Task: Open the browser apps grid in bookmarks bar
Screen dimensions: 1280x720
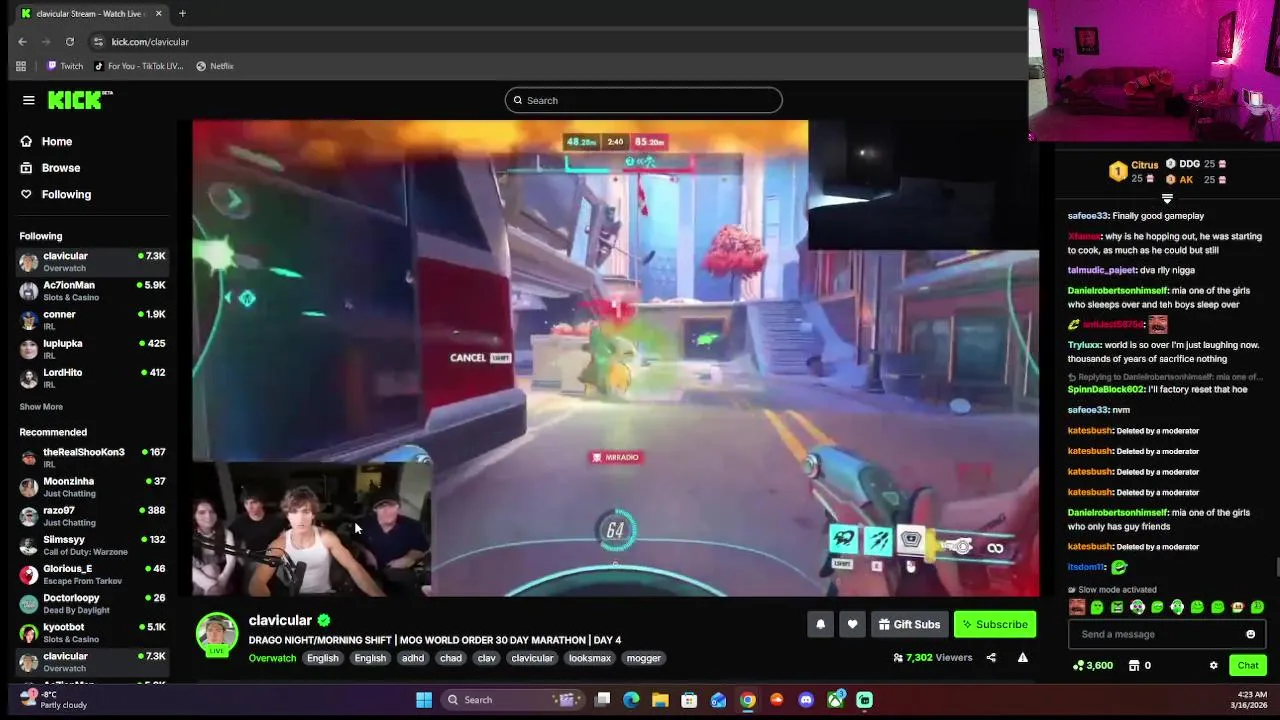Action: [x=21, y=66]
